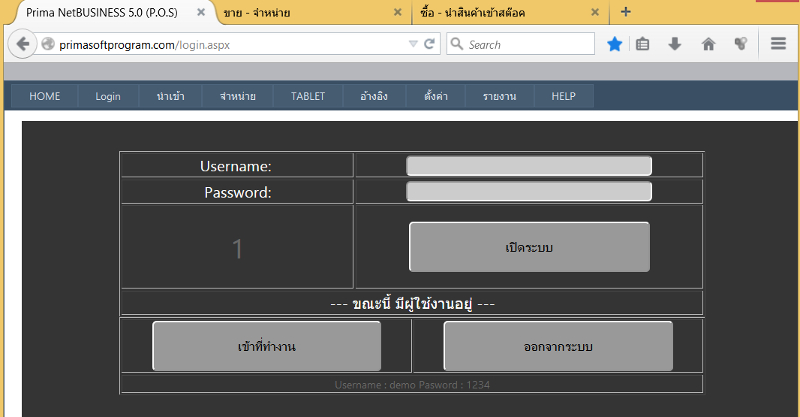Open the downloads arrow icon
Image resolution: width=800 pixels, height=417 pixels.
pos(674,44)
